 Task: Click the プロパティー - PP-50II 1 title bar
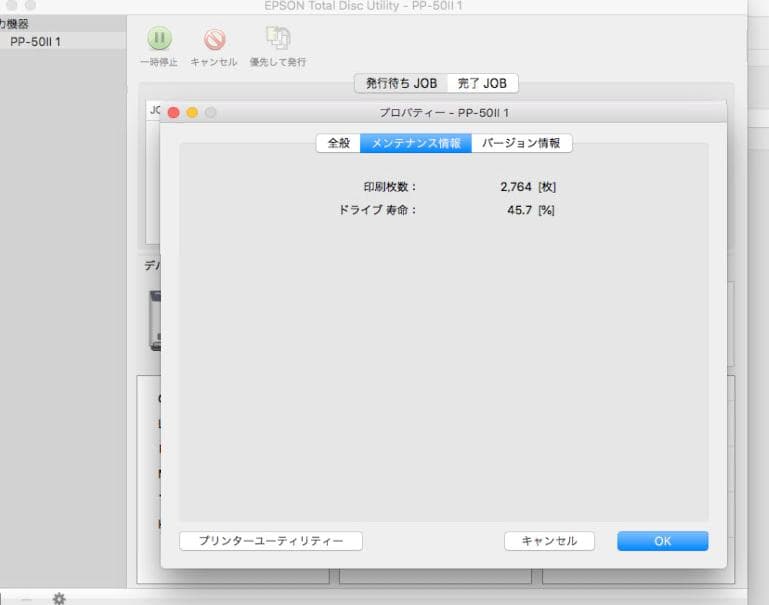click(444, 113)
